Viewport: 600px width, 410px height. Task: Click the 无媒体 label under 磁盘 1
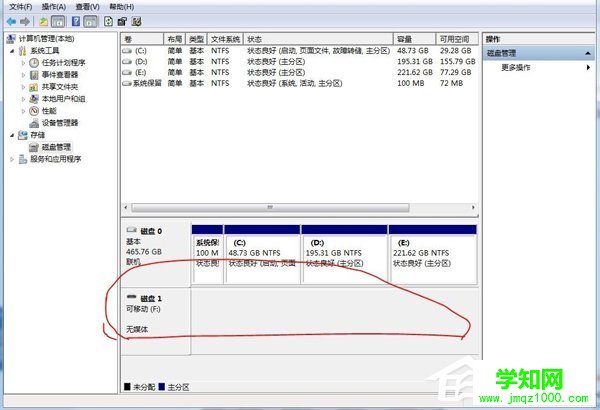[x=137, y=329]
